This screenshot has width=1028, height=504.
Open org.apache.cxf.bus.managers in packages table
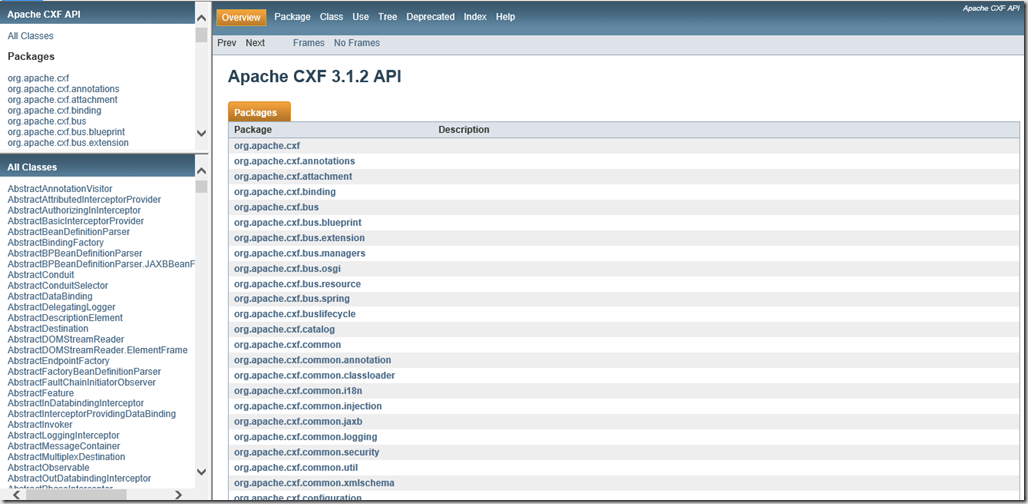coord(300,253)
